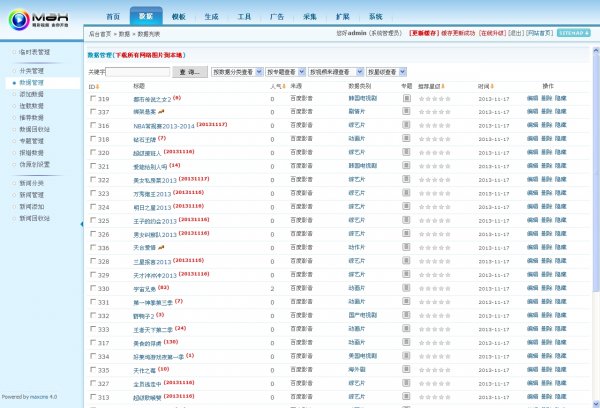Open 分类管理 in the sidebar

(x=32, y=71)
